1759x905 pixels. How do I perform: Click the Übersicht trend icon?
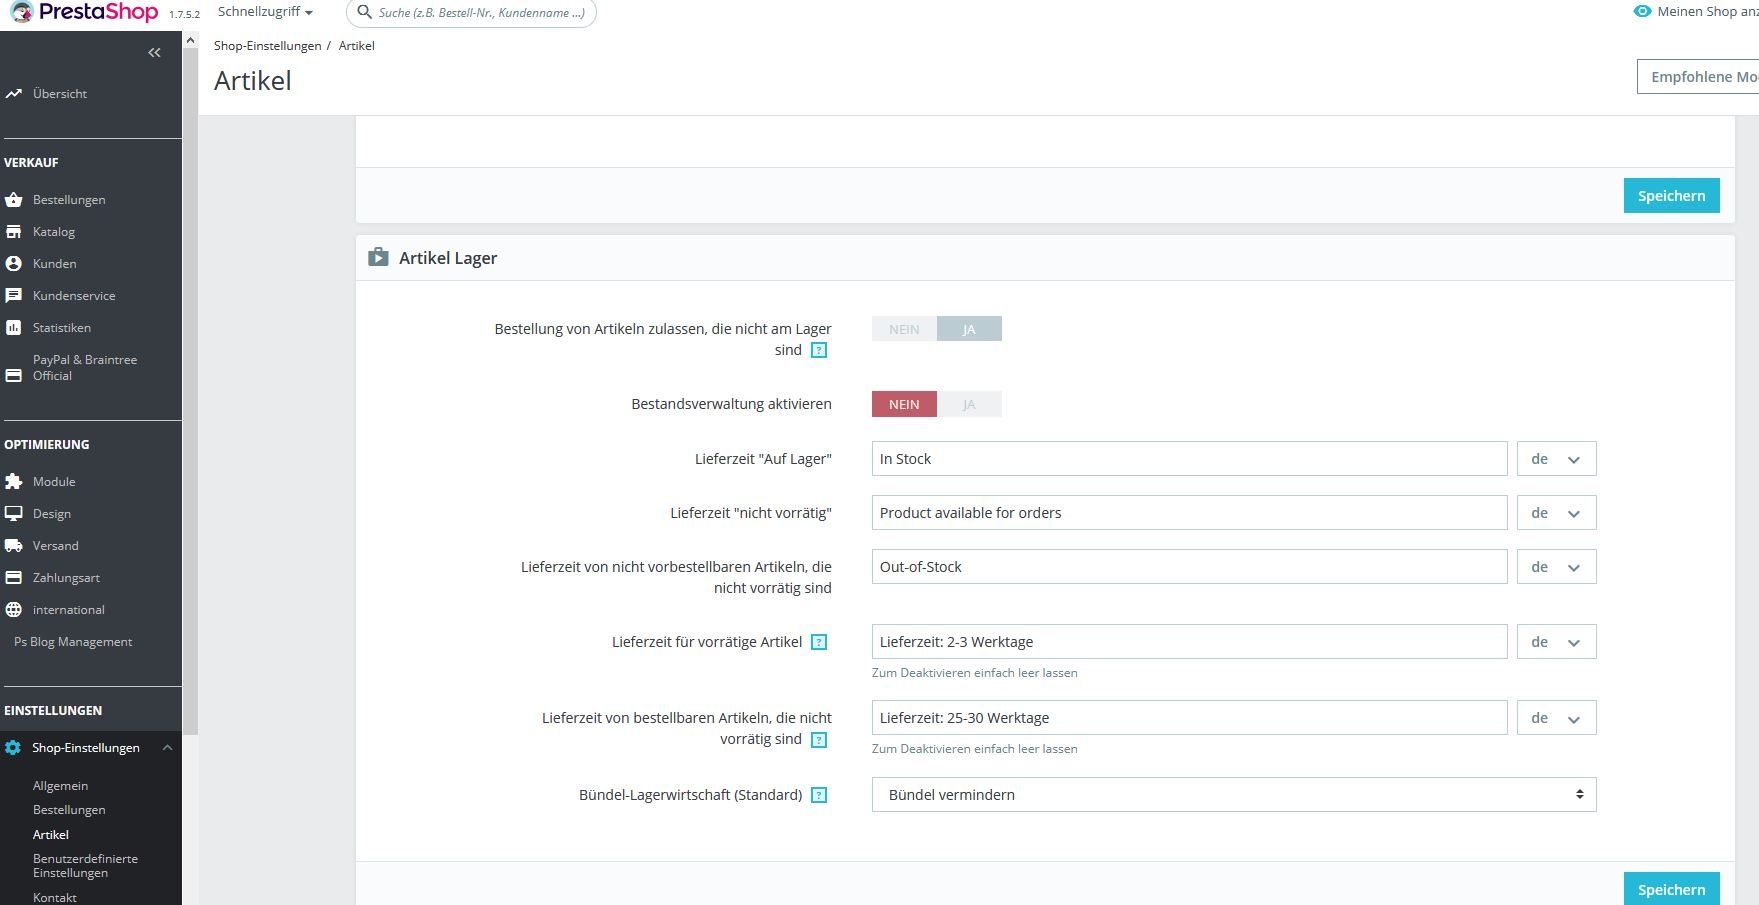tap(13, 94)
